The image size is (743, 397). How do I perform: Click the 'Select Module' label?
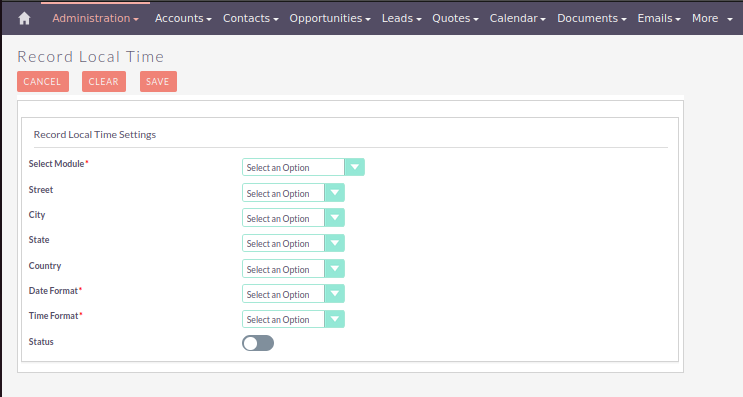56,164
